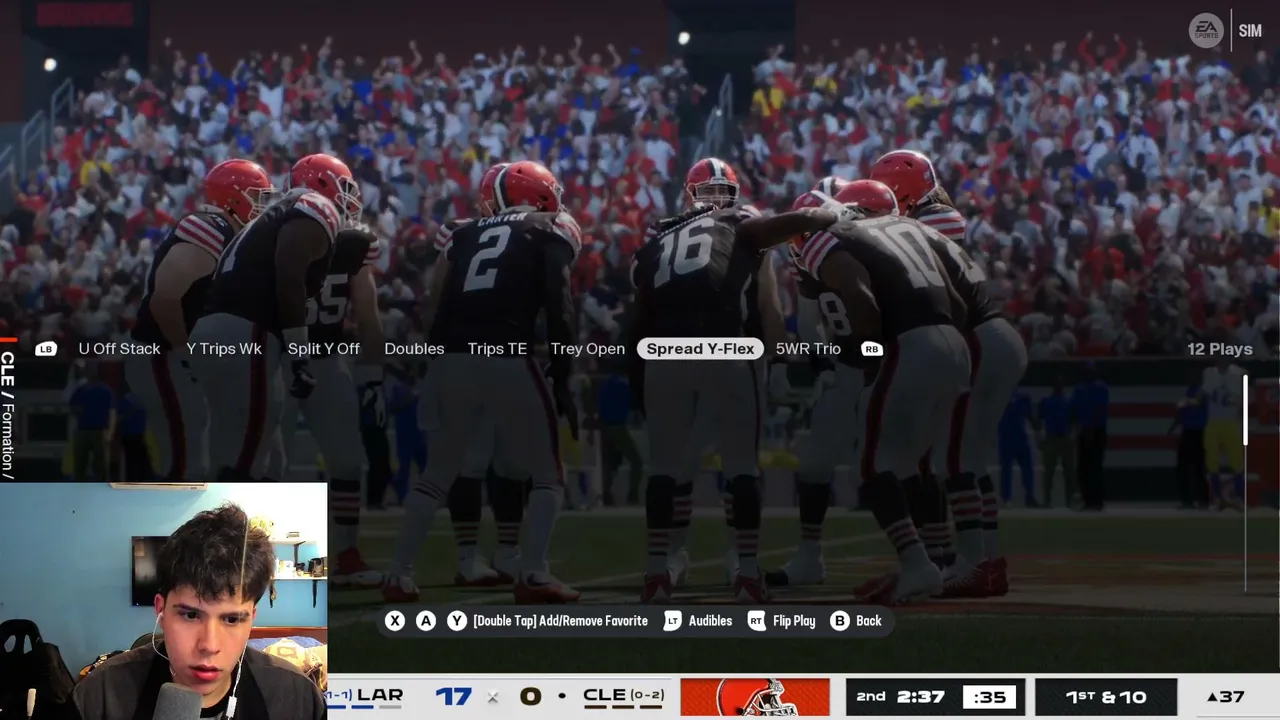Choose the Split Y Off formation

click(x=323, y=349)
